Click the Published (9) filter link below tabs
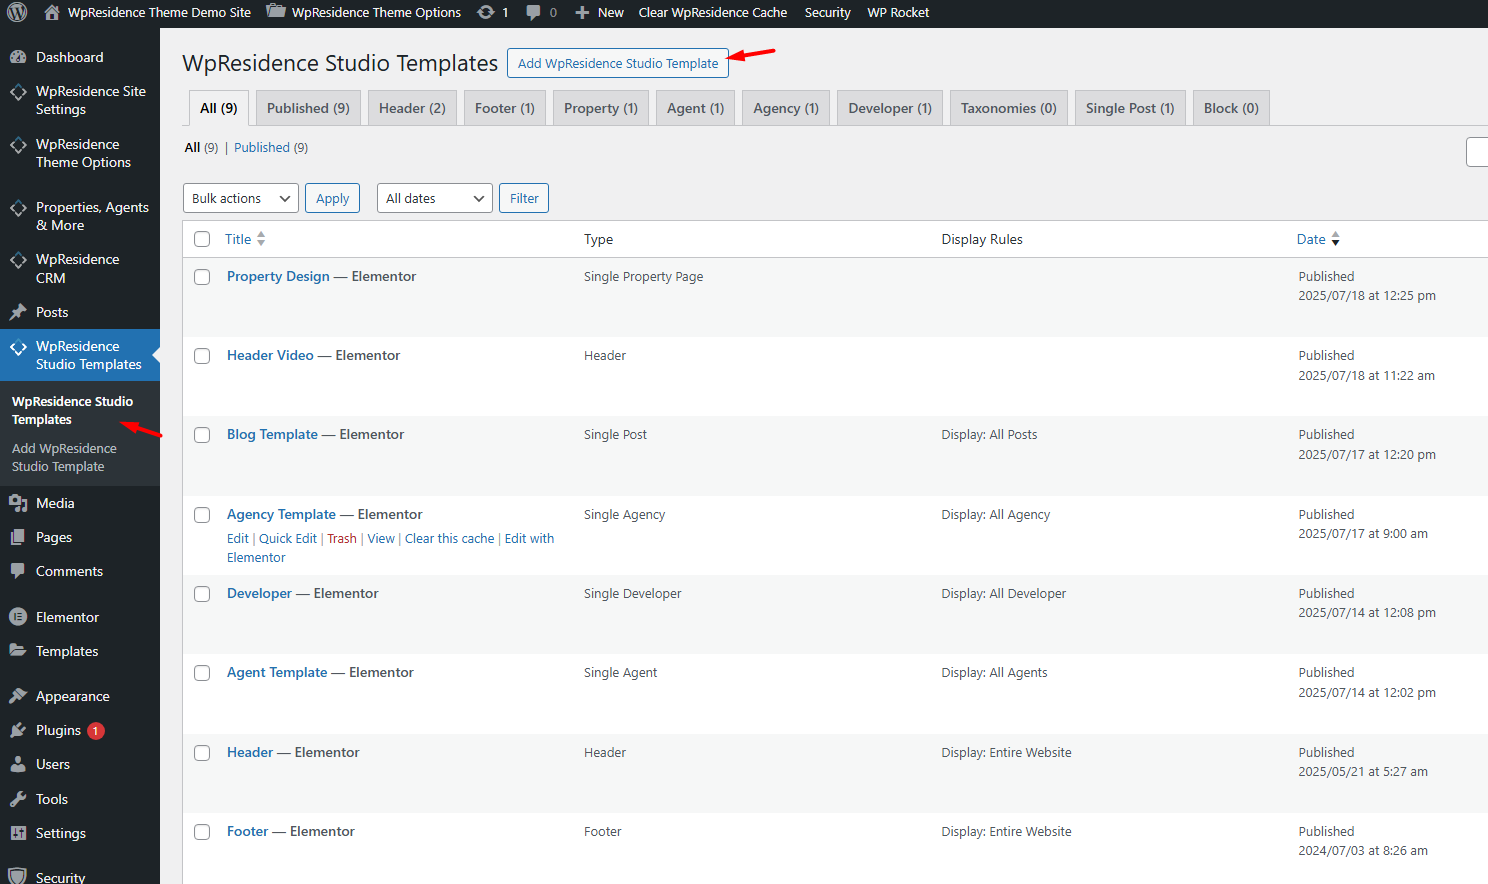 tap(271, 147)
